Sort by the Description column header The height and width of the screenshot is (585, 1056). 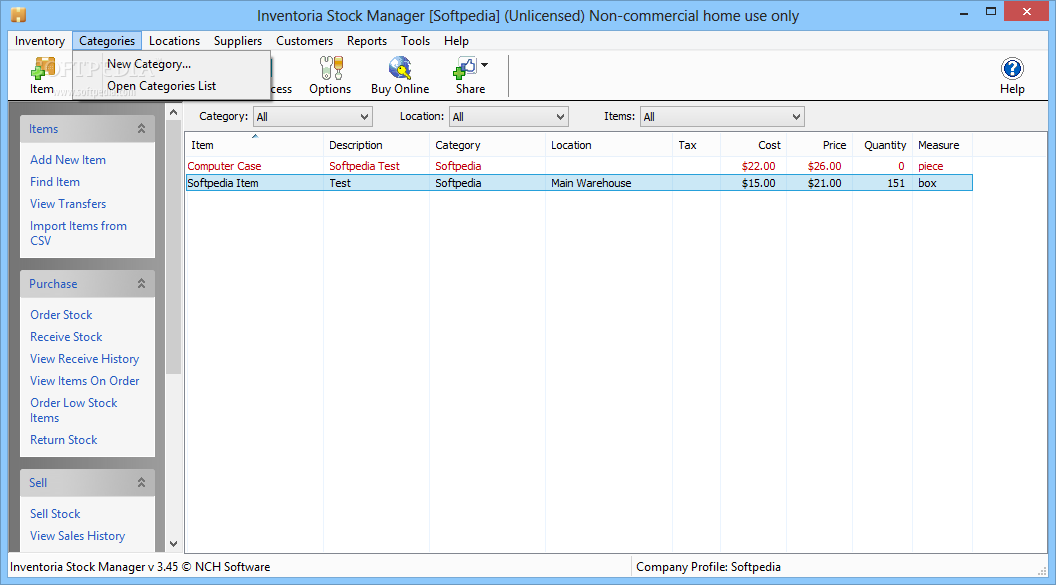coord(376,145)
